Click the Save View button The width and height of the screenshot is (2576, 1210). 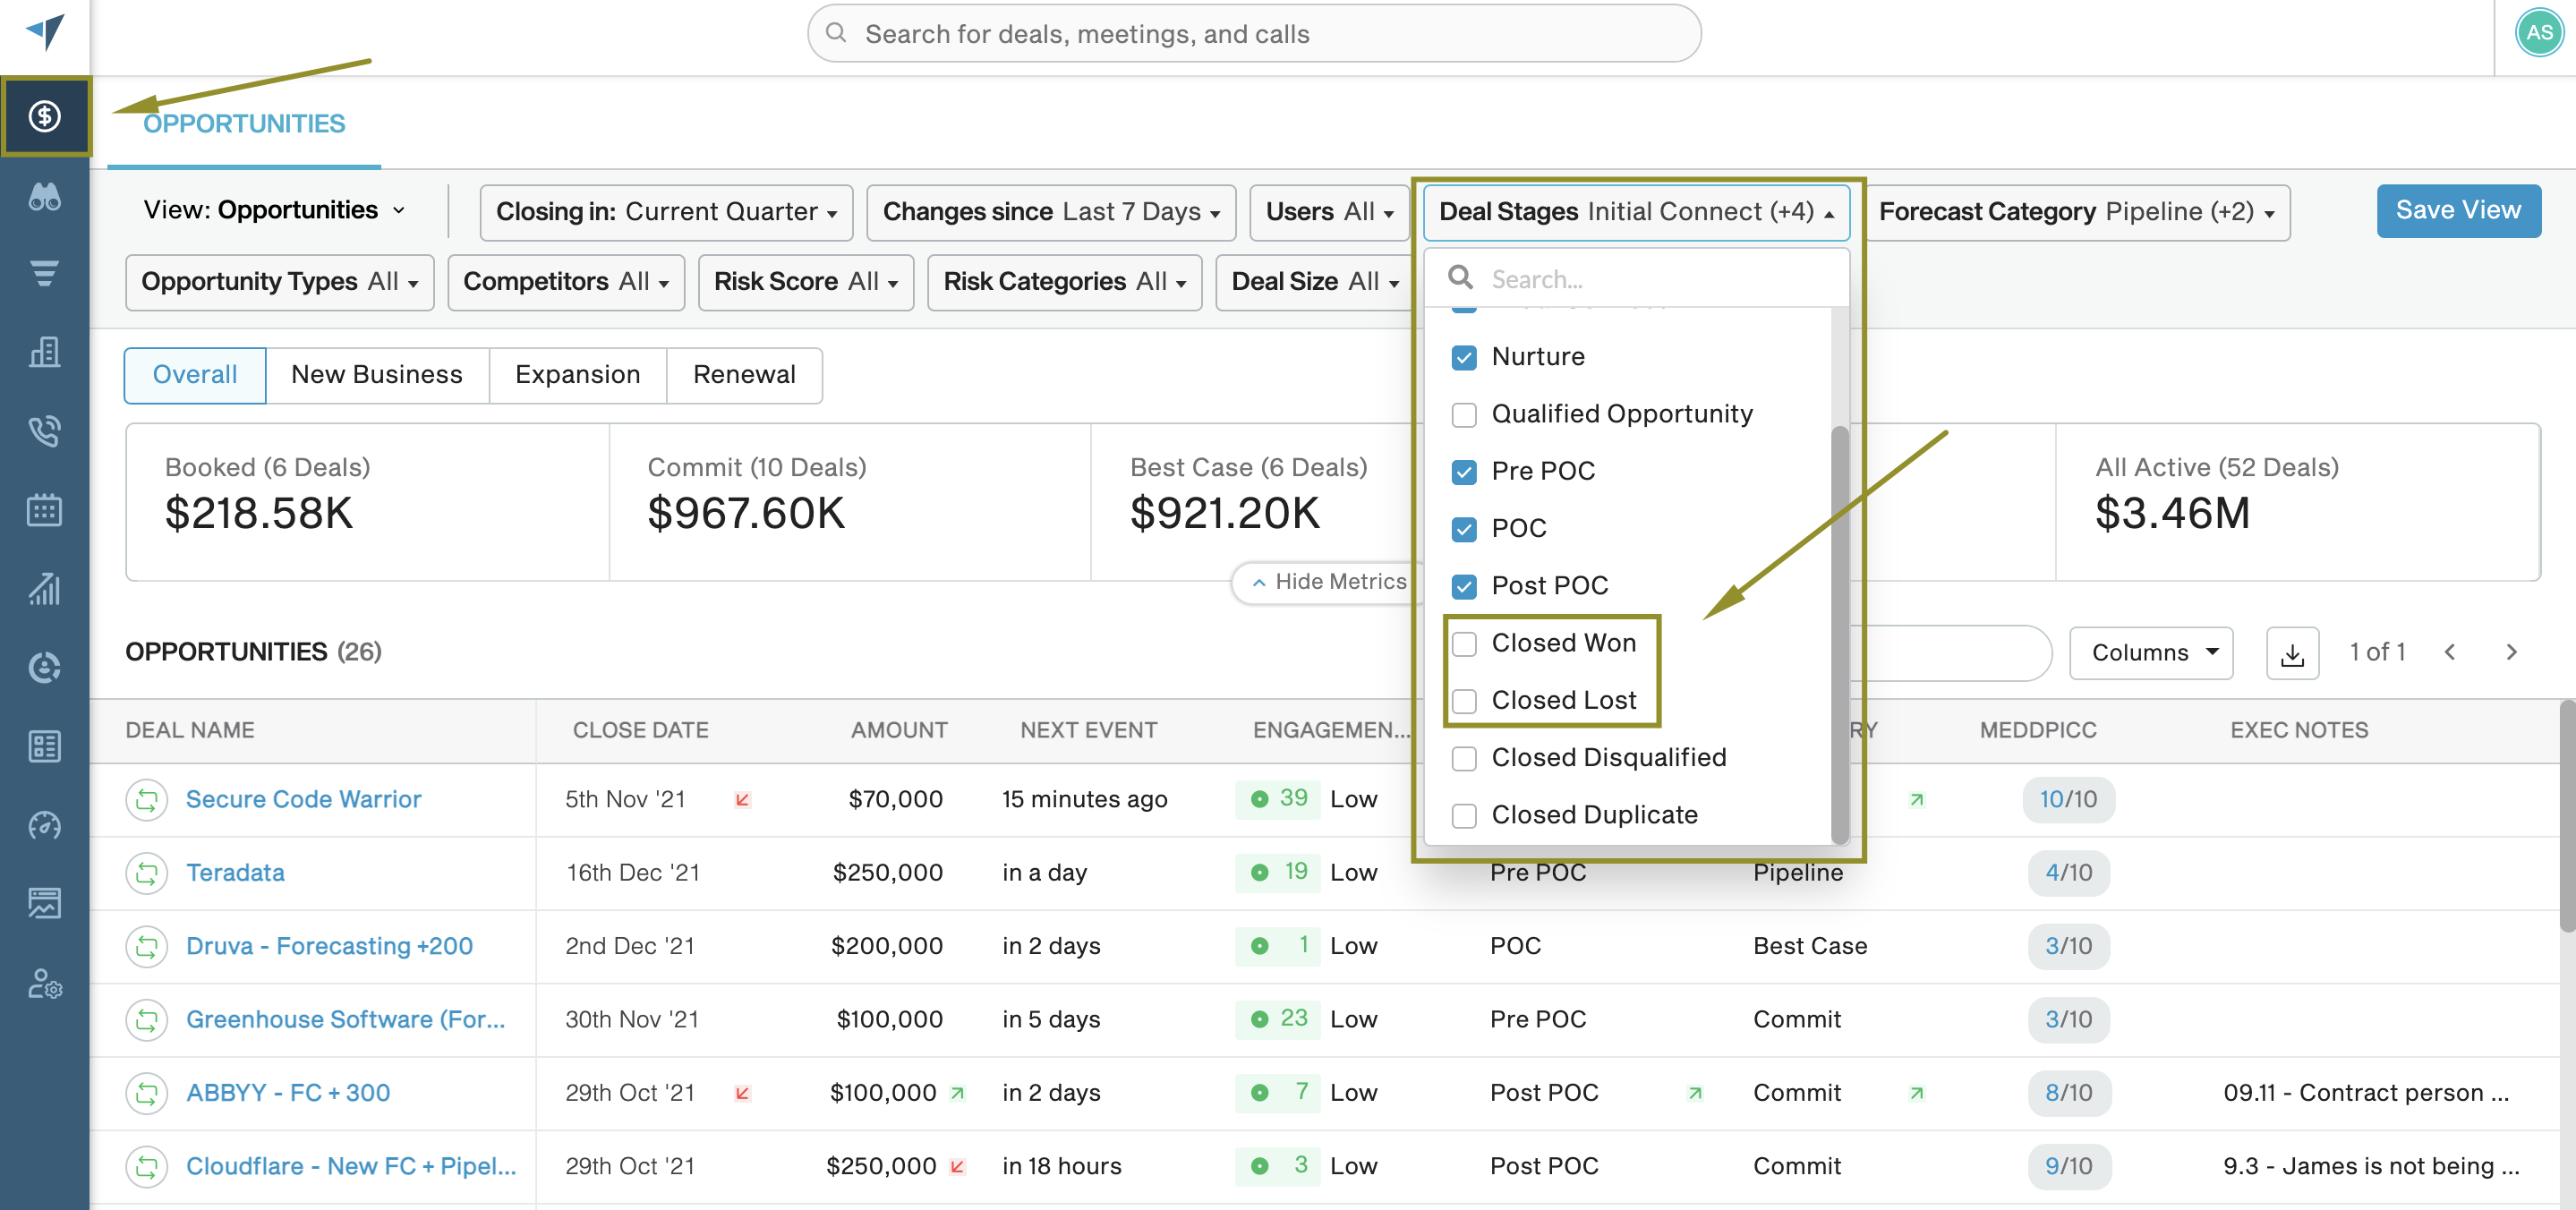click(x=2458, y=211)
